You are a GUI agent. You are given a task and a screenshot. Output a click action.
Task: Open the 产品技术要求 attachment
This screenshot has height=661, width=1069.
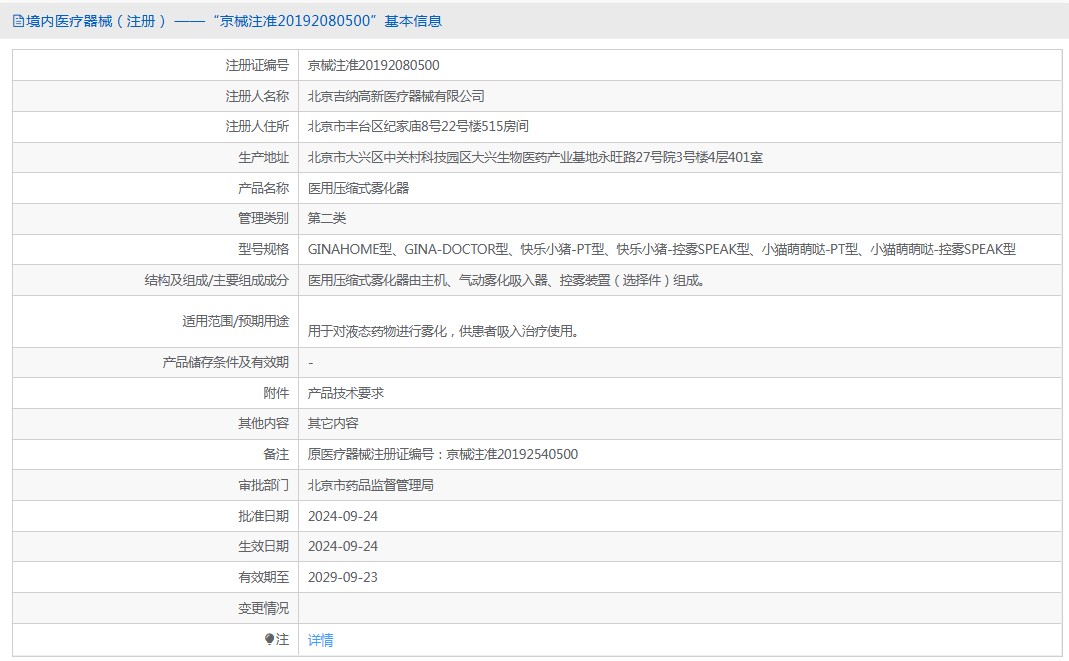346,393
